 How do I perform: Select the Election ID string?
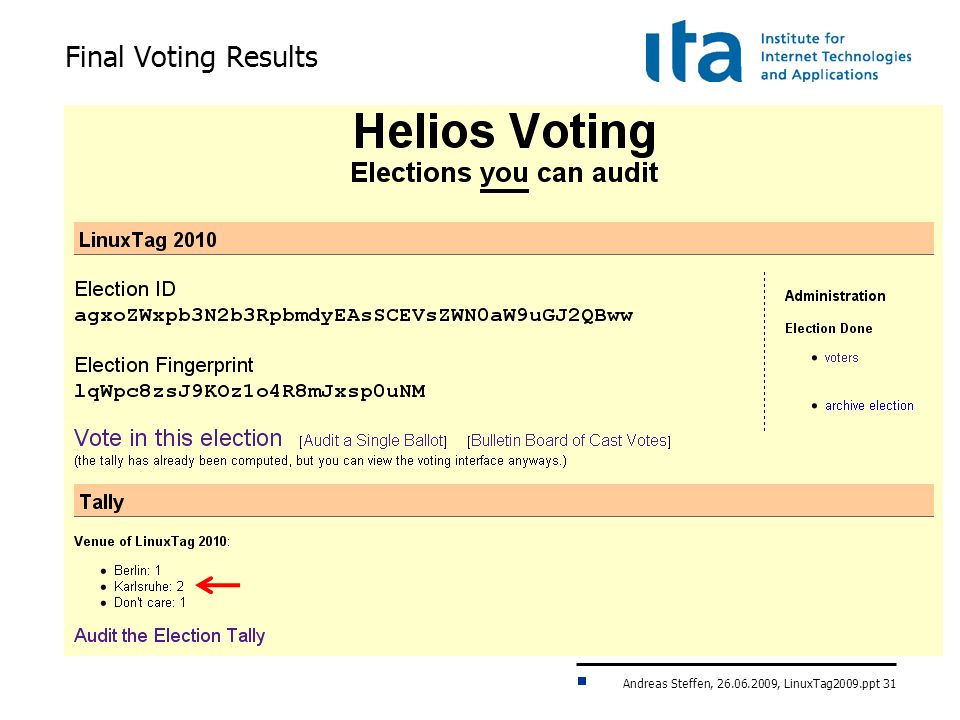point(353,316)
